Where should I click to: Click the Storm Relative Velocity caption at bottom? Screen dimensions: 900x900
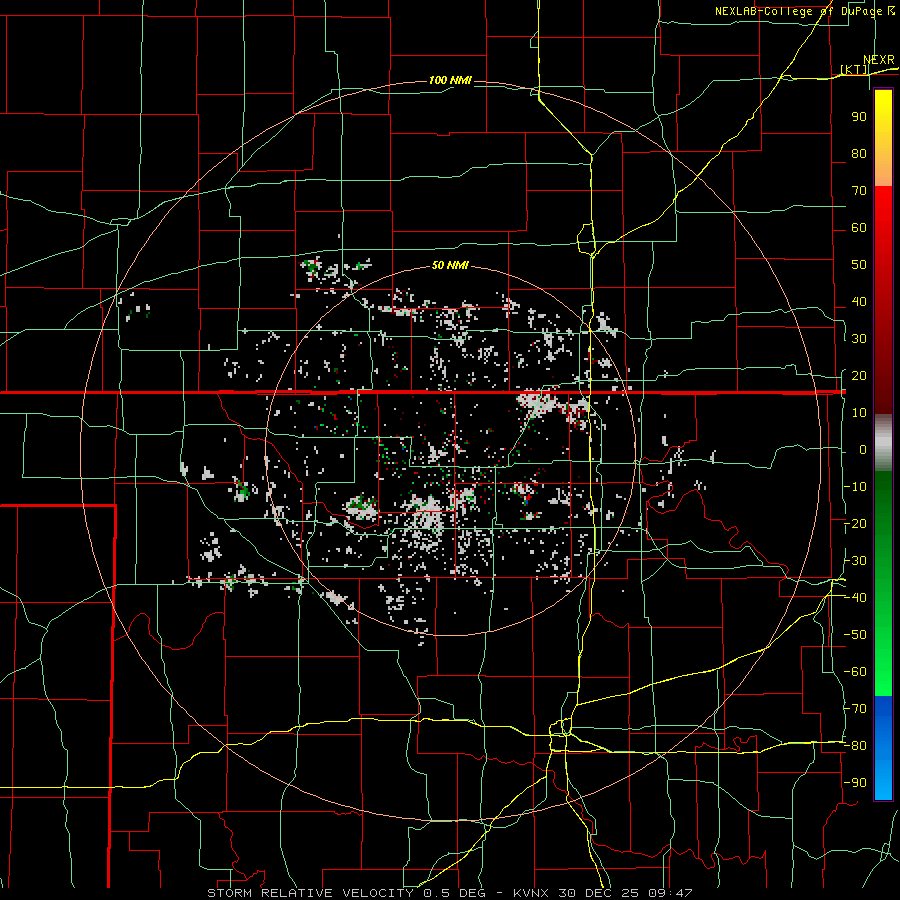pyautogui.click(x=449, y=893)
